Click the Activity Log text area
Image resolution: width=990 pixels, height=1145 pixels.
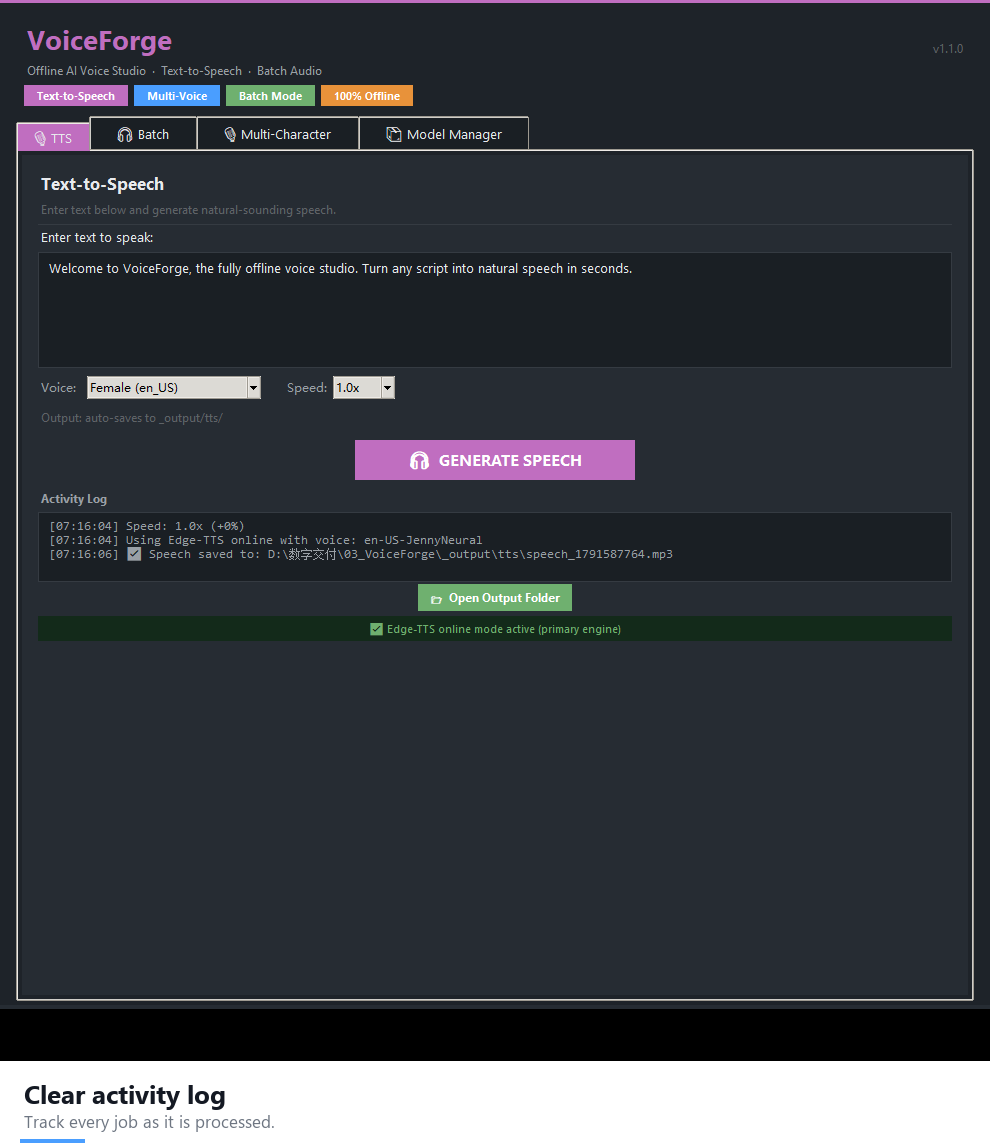pos(494,547)
